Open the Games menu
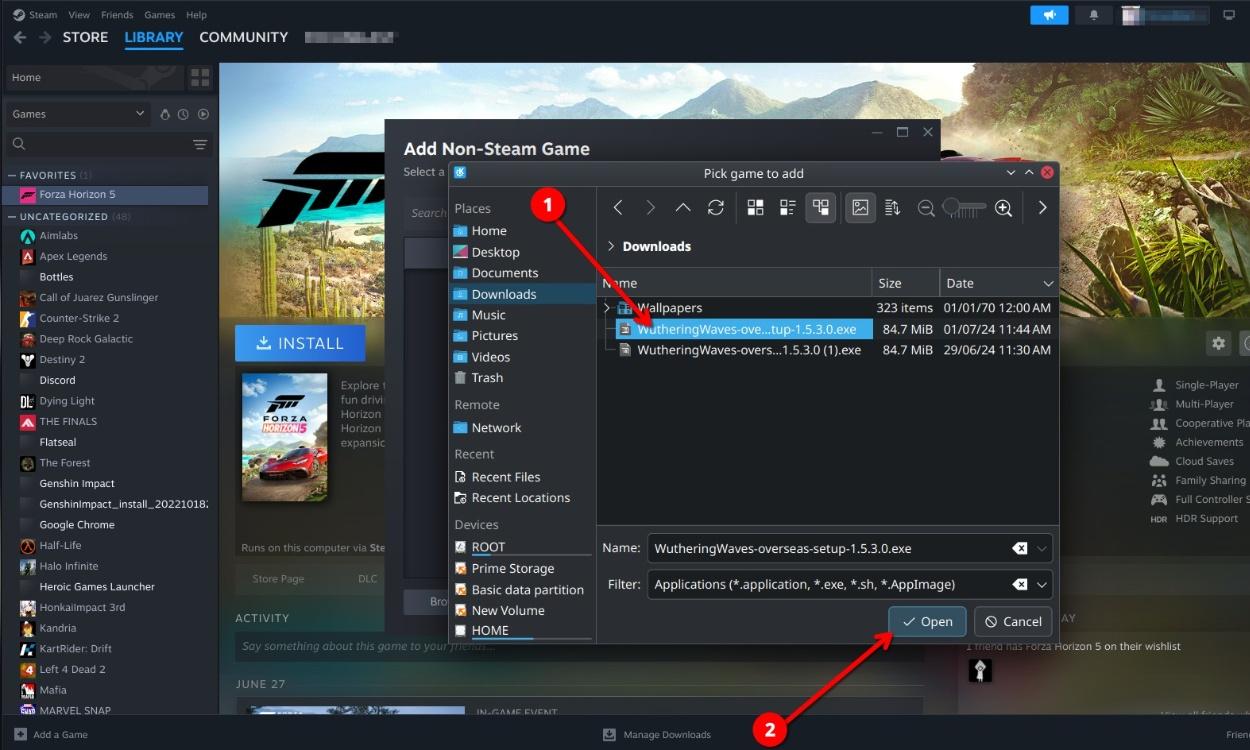 [x=160, y=15]
